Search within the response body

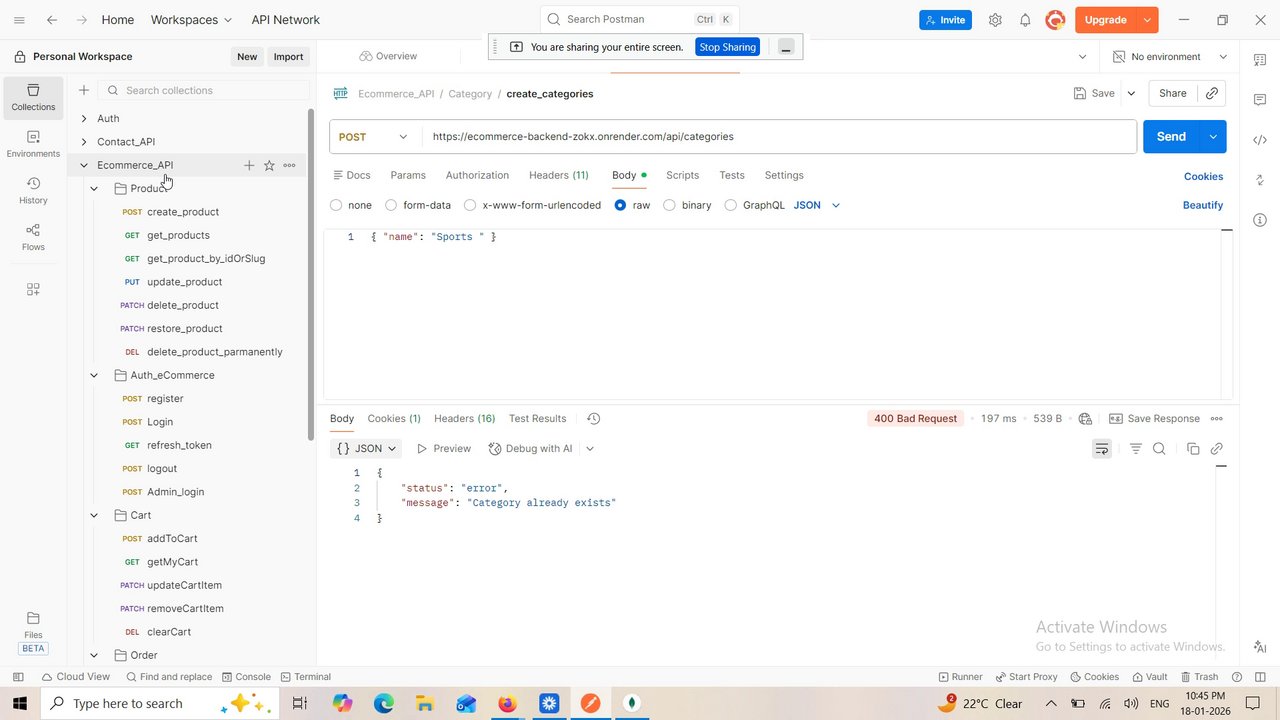[x=1159, y=449]
